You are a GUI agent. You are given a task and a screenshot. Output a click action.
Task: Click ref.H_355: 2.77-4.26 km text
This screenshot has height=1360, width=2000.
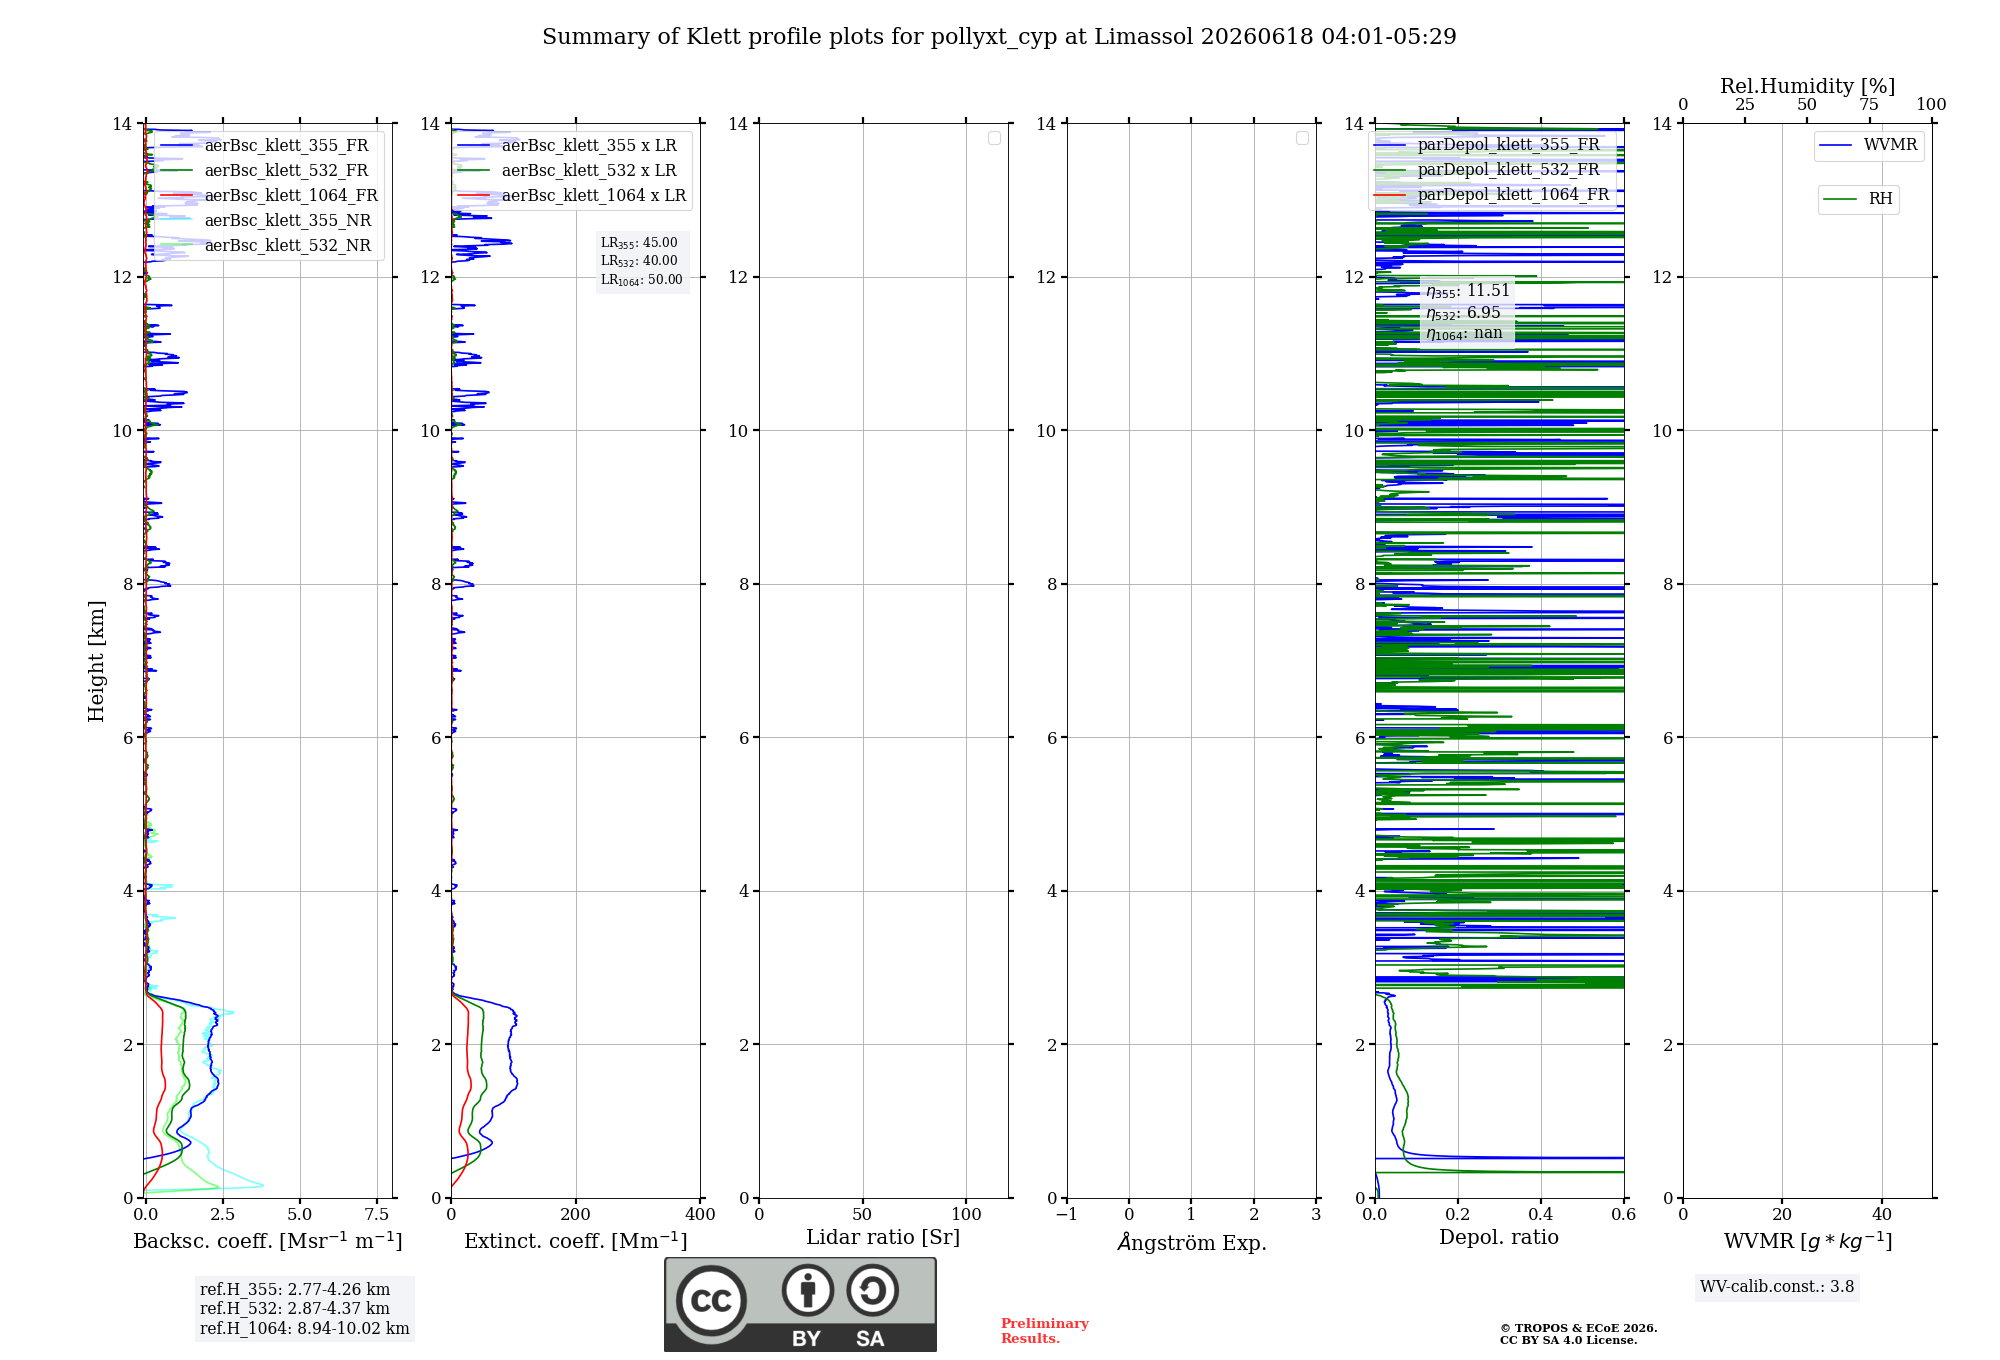[x=295, y=1290]
